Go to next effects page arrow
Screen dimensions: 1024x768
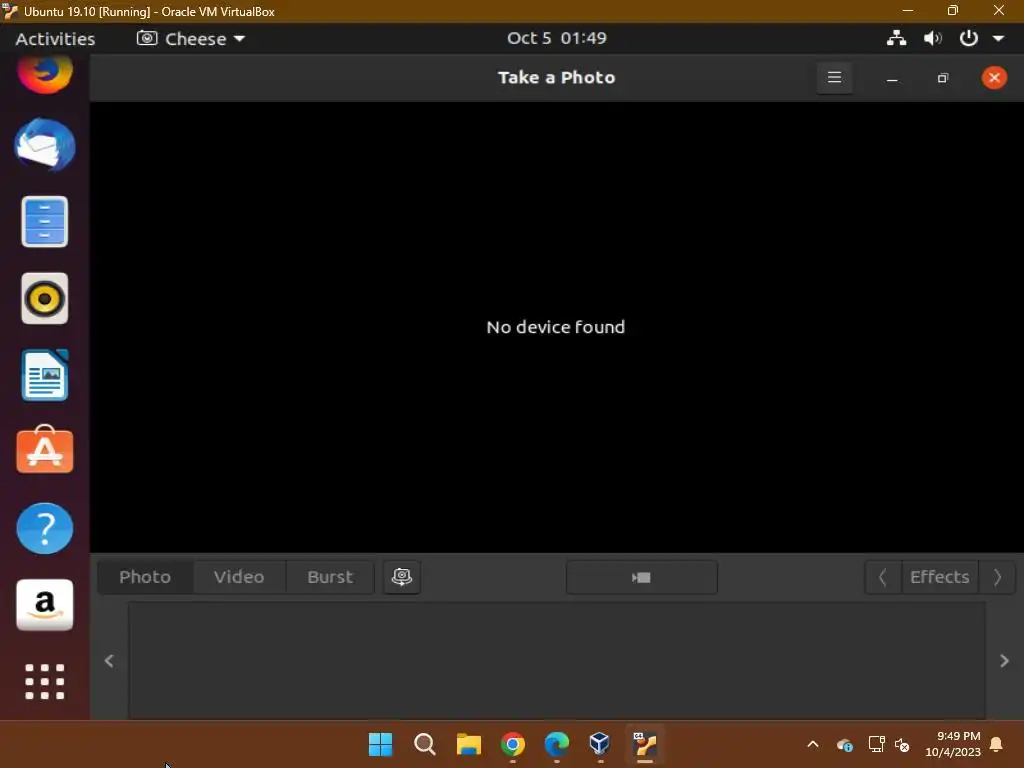tap(997, 577)
